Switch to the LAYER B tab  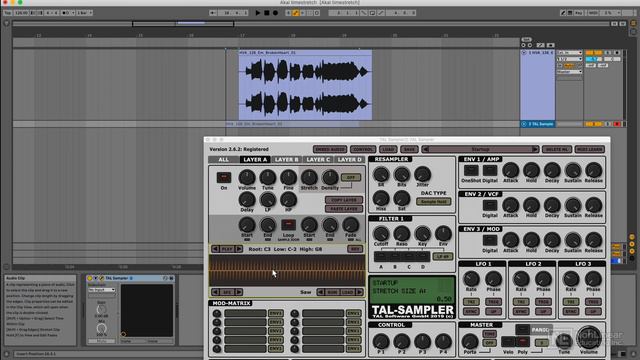pyautogui.click(x=287, y=160)
